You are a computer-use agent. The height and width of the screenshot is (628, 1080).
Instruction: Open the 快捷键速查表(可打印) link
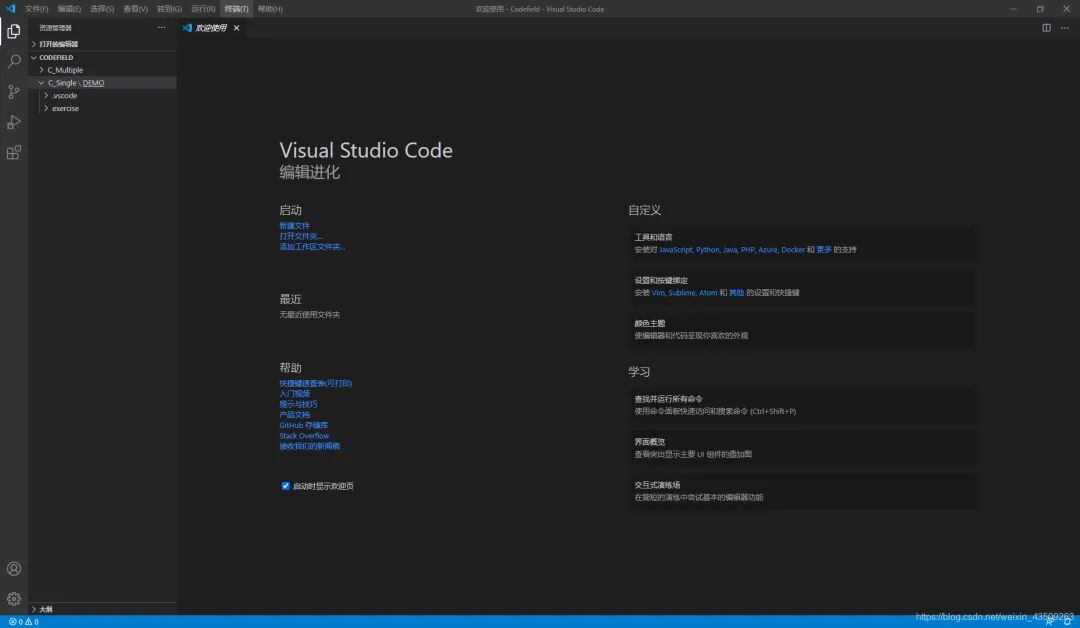pos(315,384)
